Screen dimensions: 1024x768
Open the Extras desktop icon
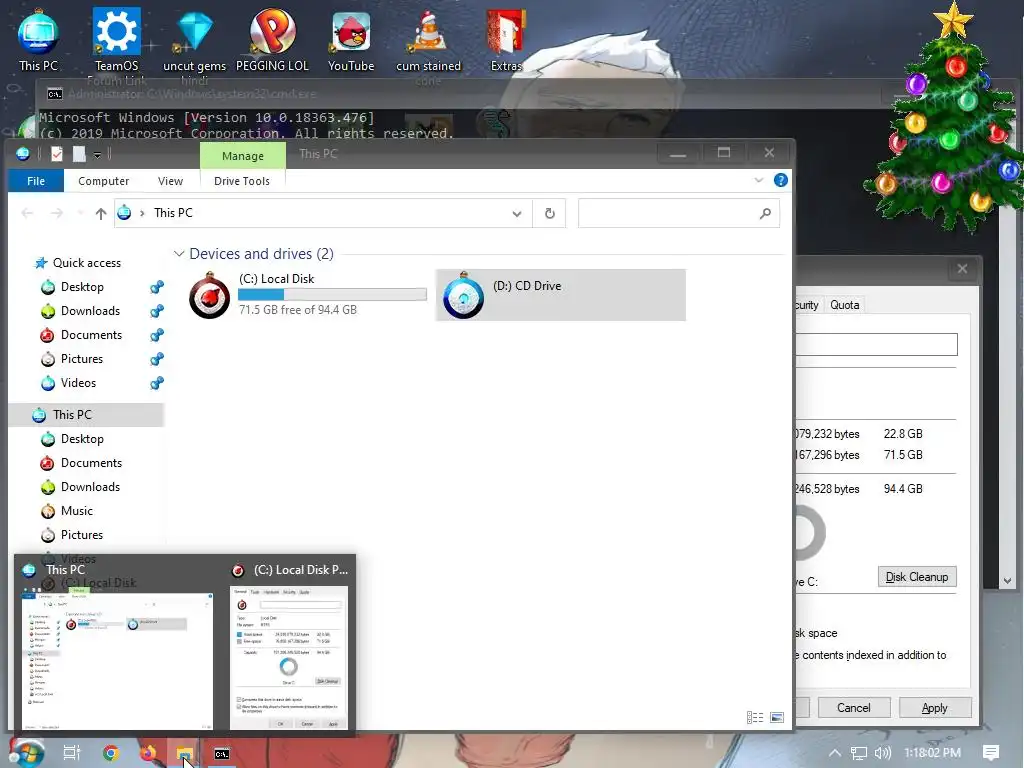(506, 40)
